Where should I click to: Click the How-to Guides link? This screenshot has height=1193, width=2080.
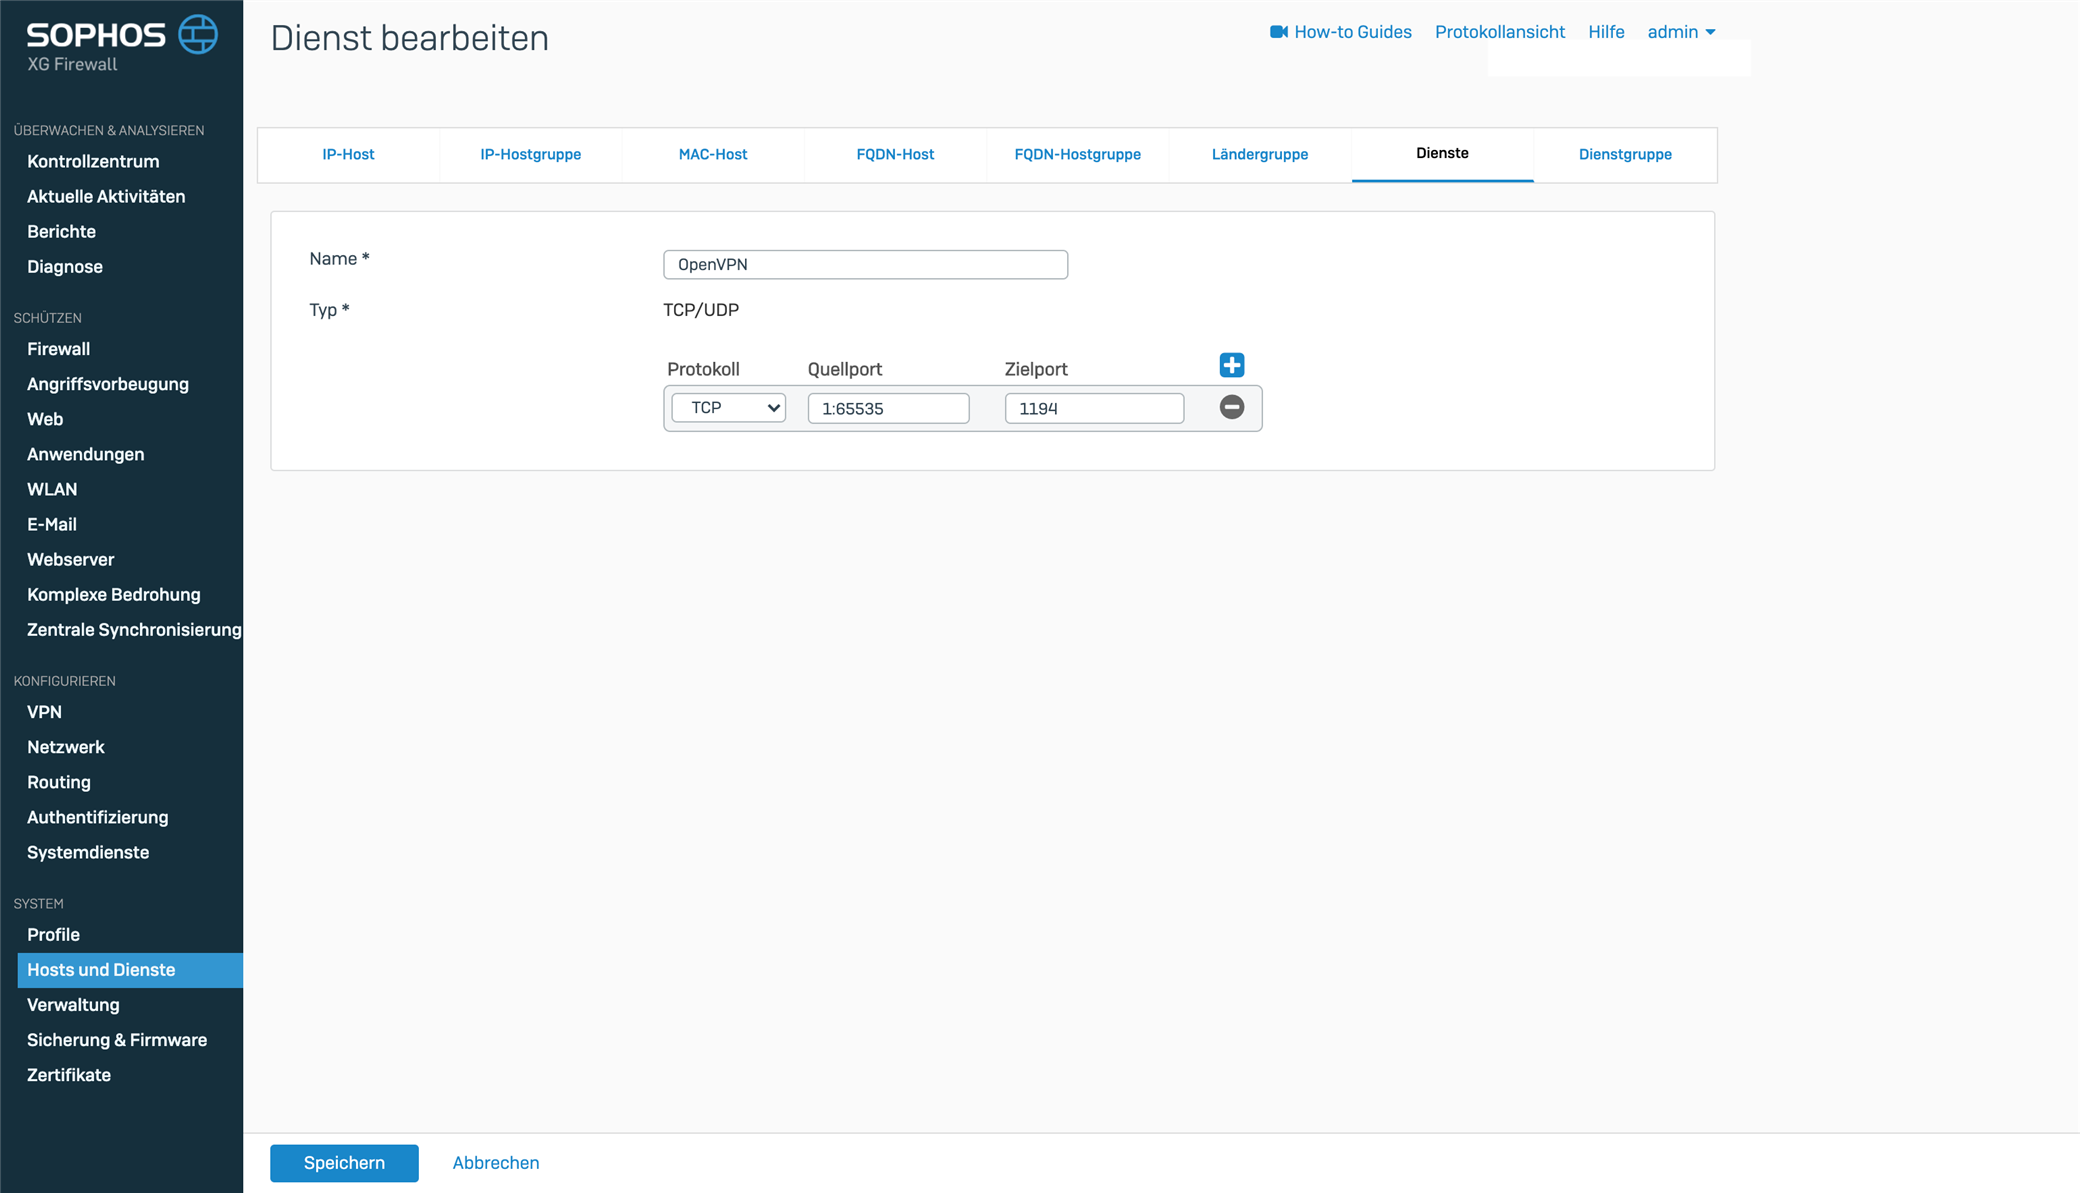pos(1352,32)
